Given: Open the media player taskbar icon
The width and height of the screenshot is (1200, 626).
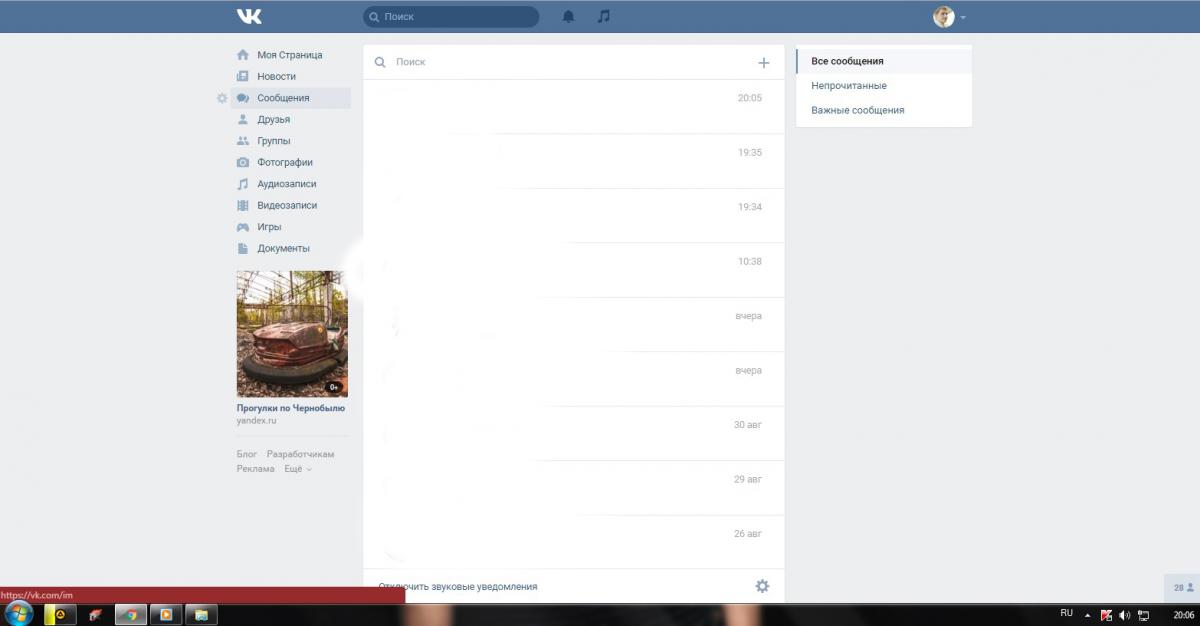Looking at the screenshot, I should [x=166, y=614].
